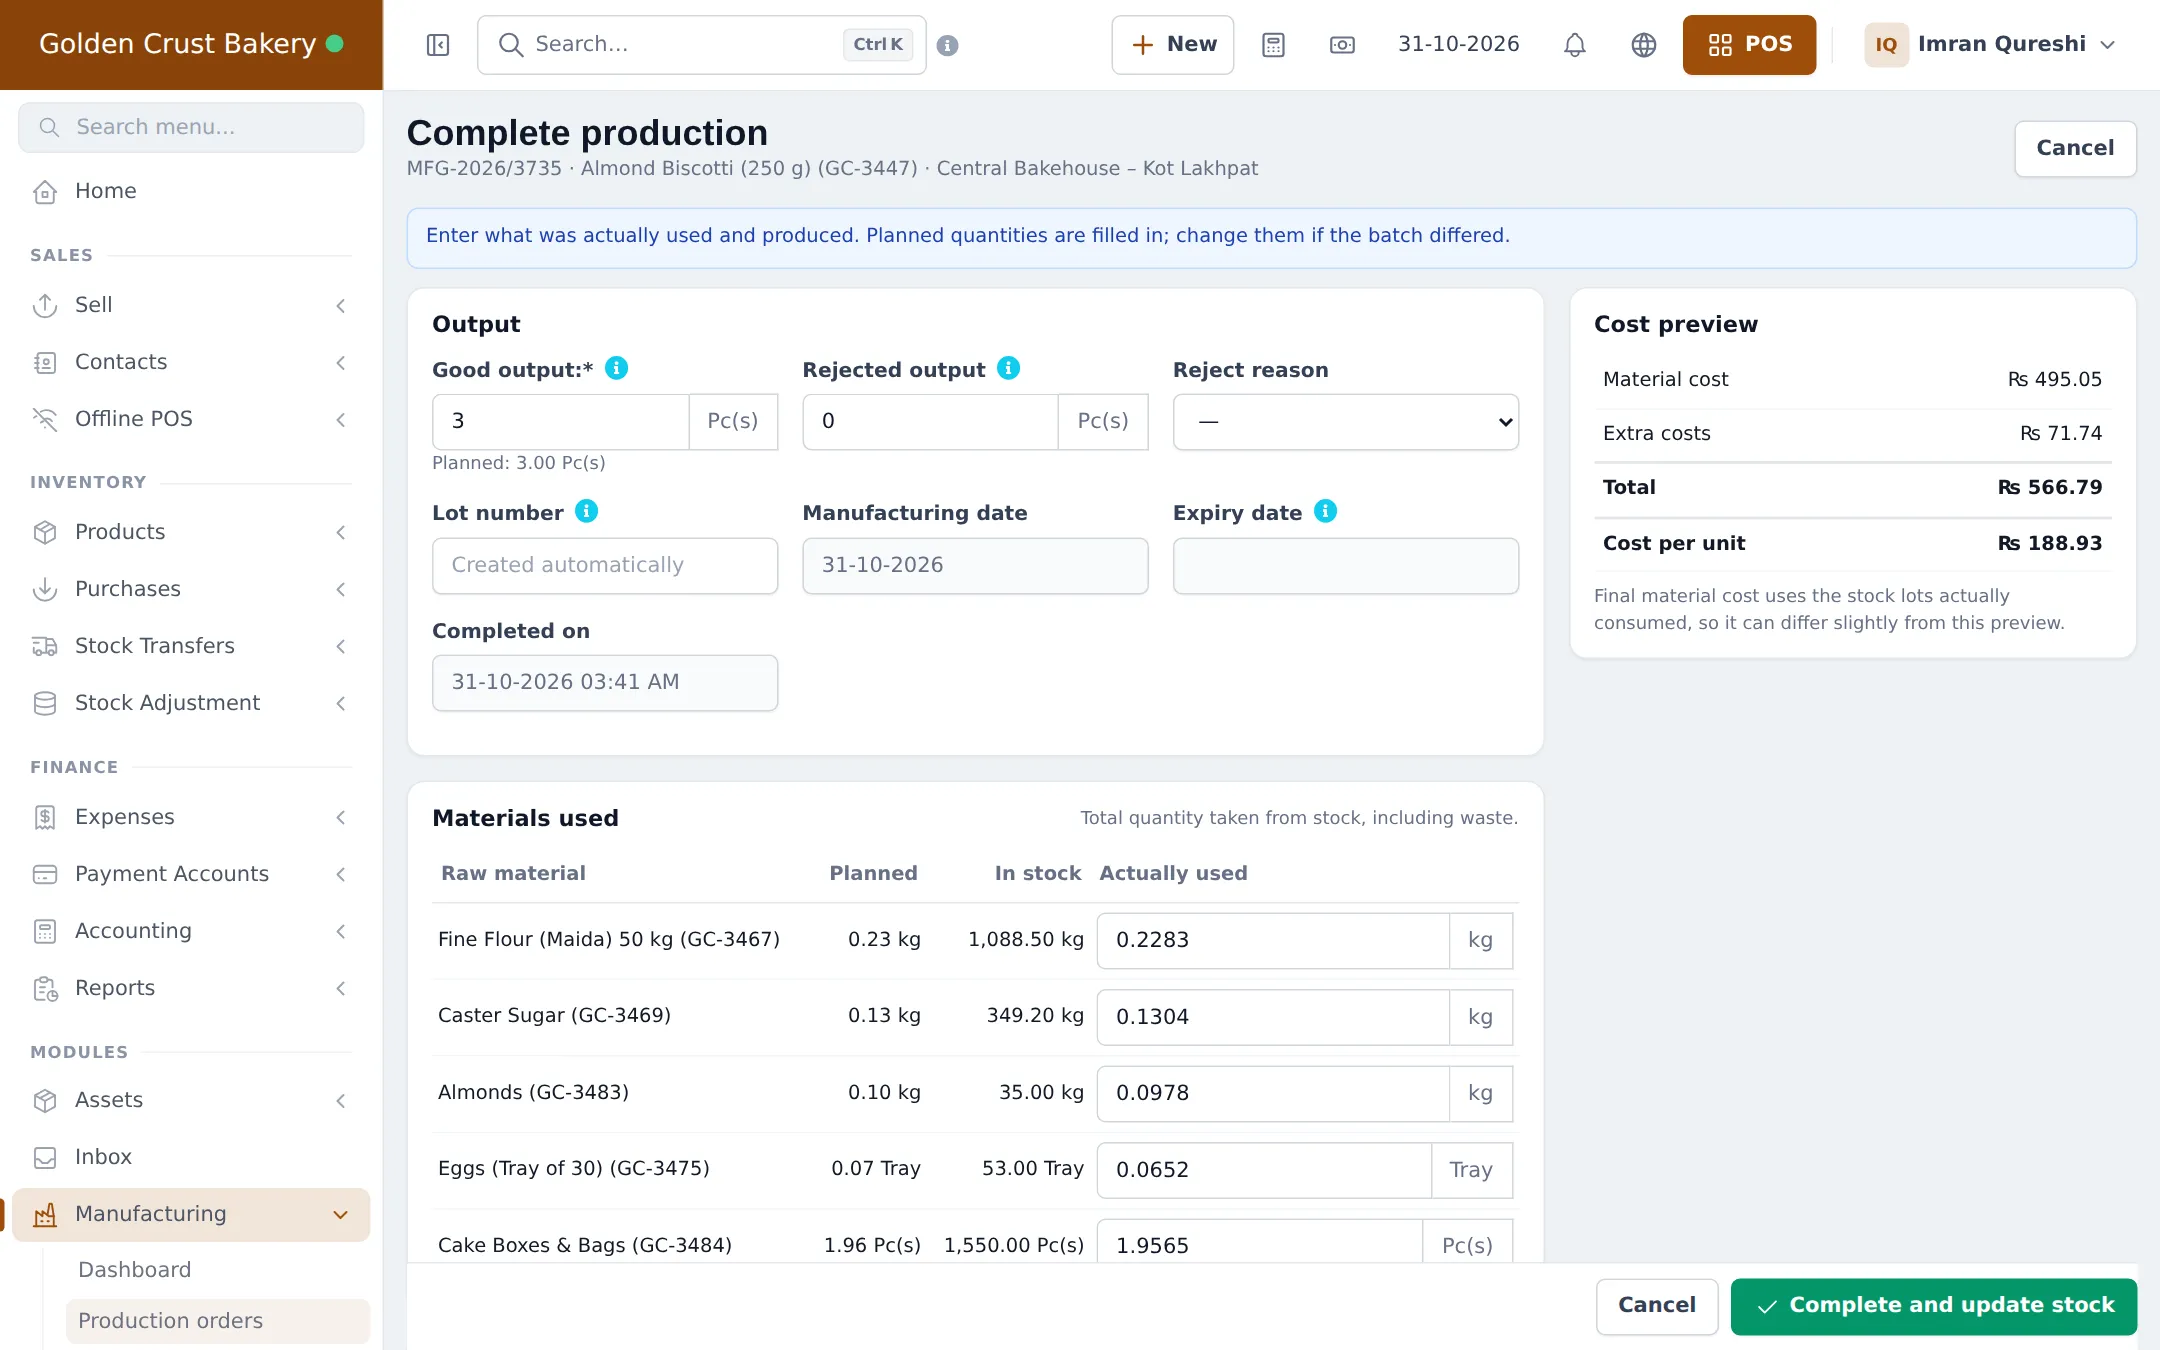Expand the Products menu chevron
2160x1350 pixels.
(x=341, y=533)
